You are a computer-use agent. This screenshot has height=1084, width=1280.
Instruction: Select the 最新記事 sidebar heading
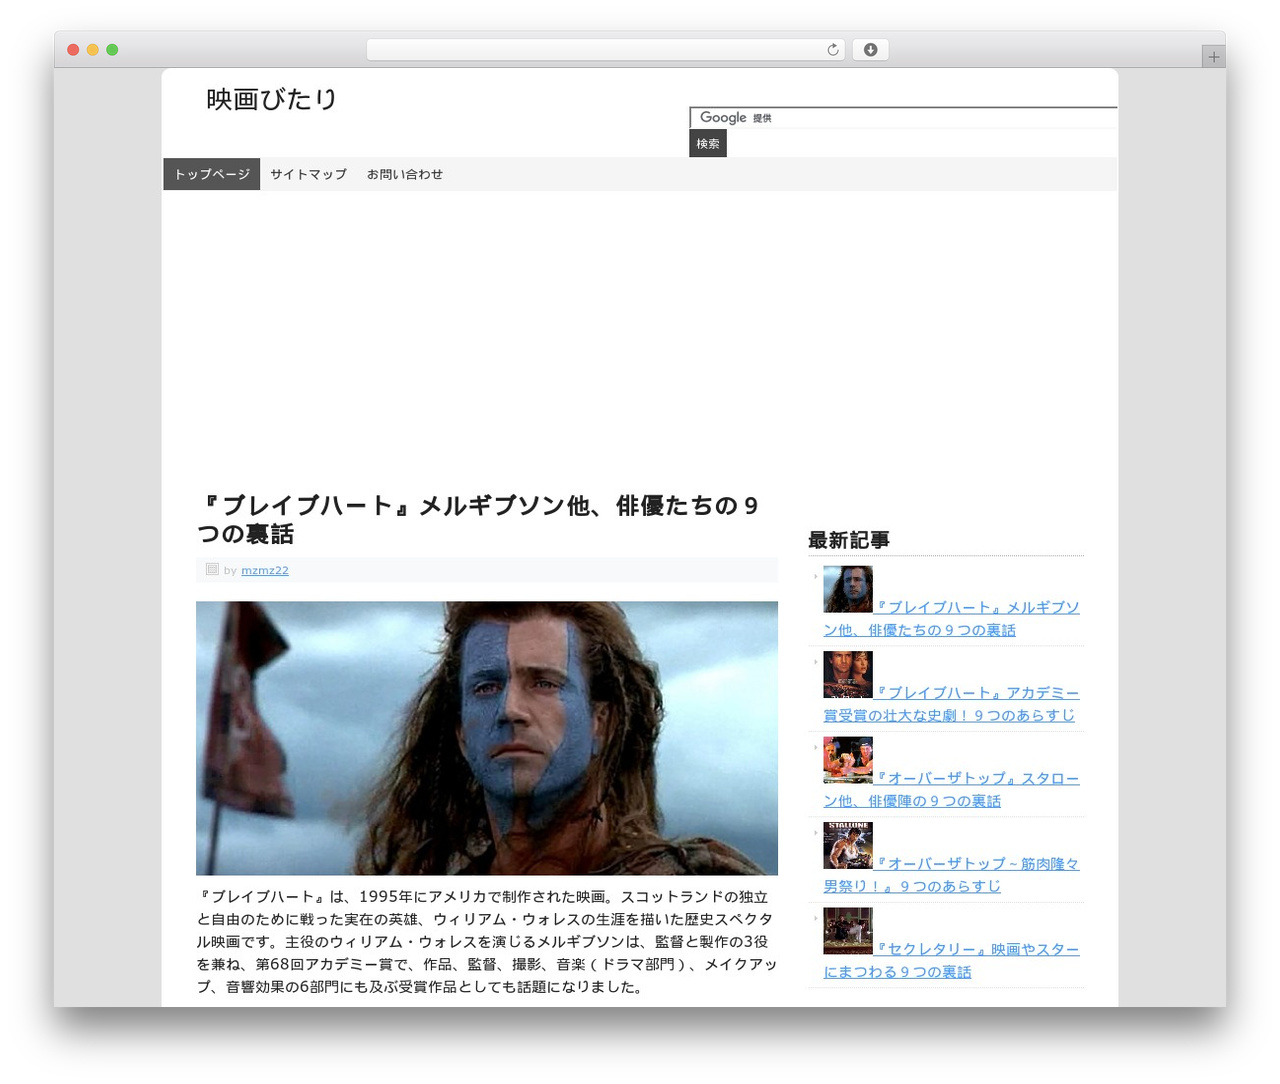(849, 540)
